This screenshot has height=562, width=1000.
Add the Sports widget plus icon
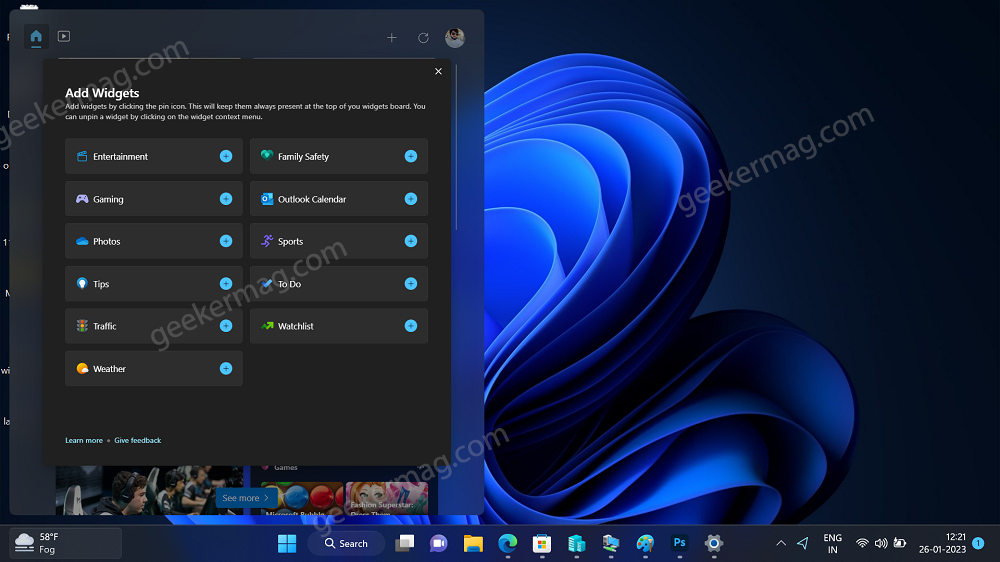(411, 241)
